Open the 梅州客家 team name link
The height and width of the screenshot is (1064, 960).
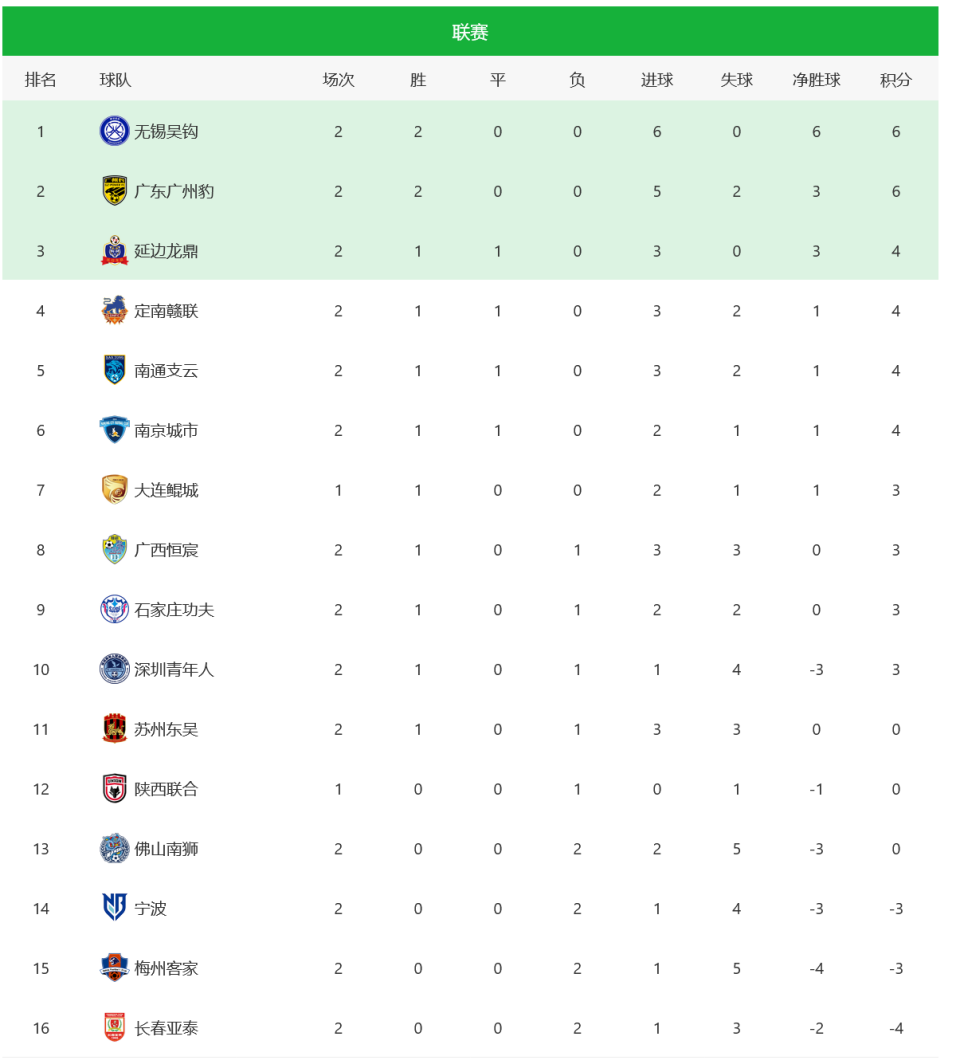(166, 968)
